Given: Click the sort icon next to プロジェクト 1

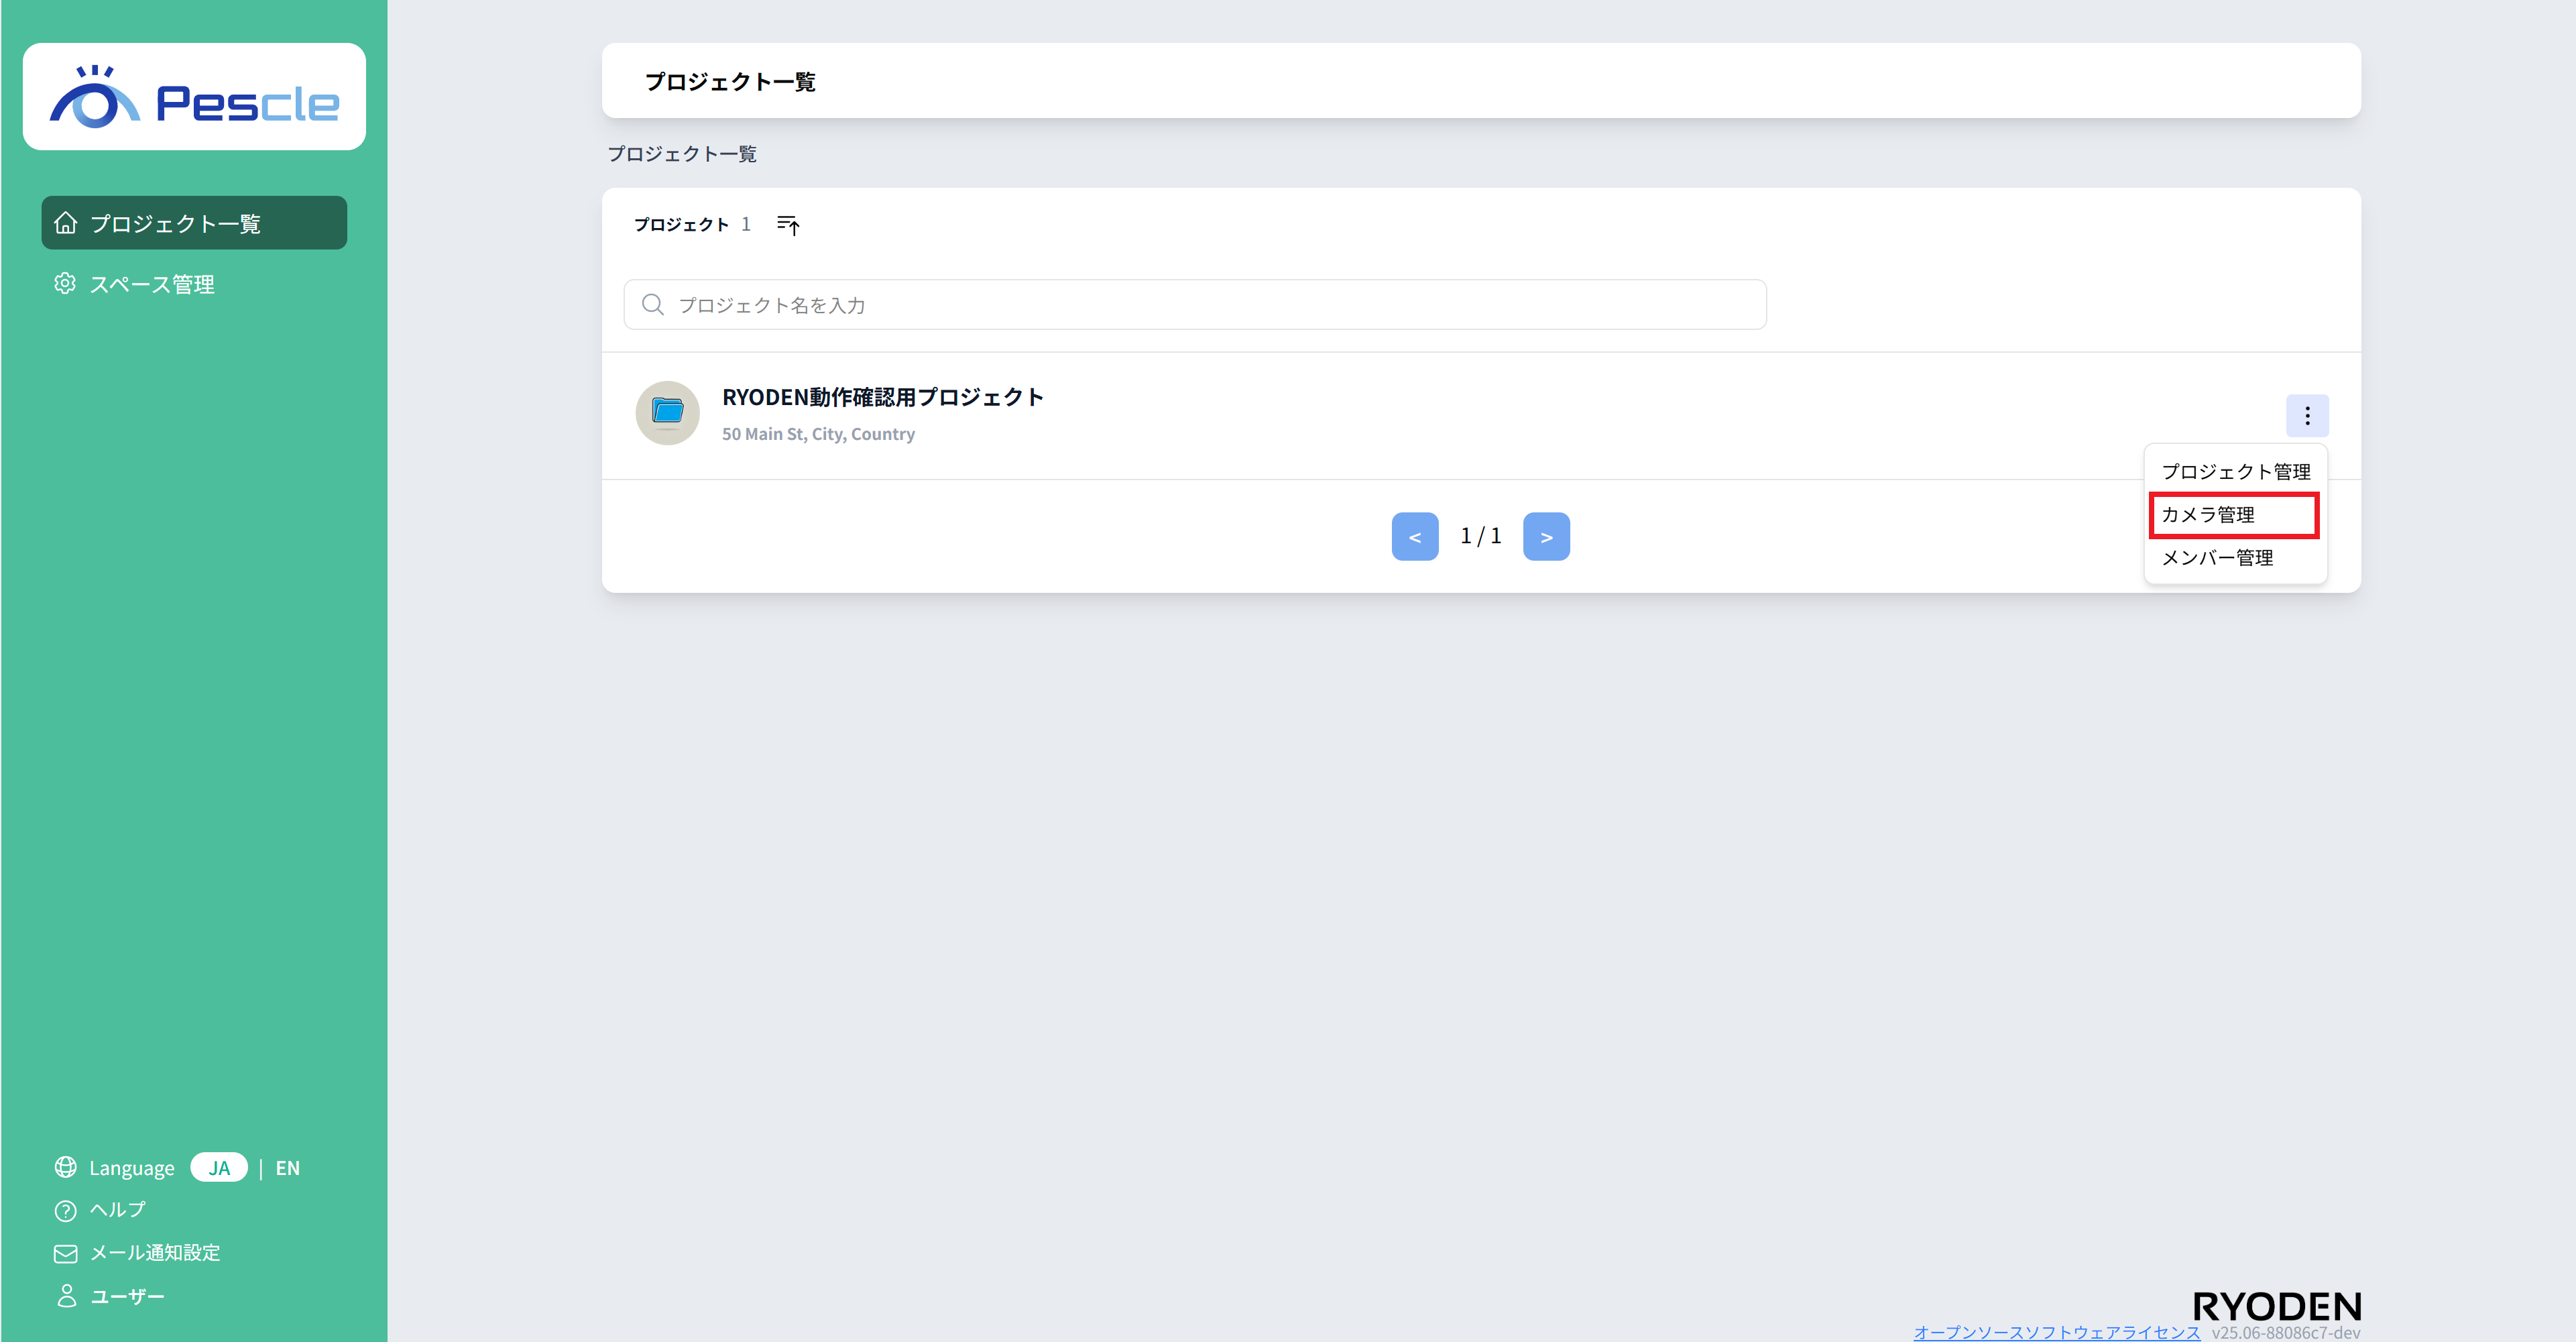Looking at the screenshot, I should click(x=787, y=225).
